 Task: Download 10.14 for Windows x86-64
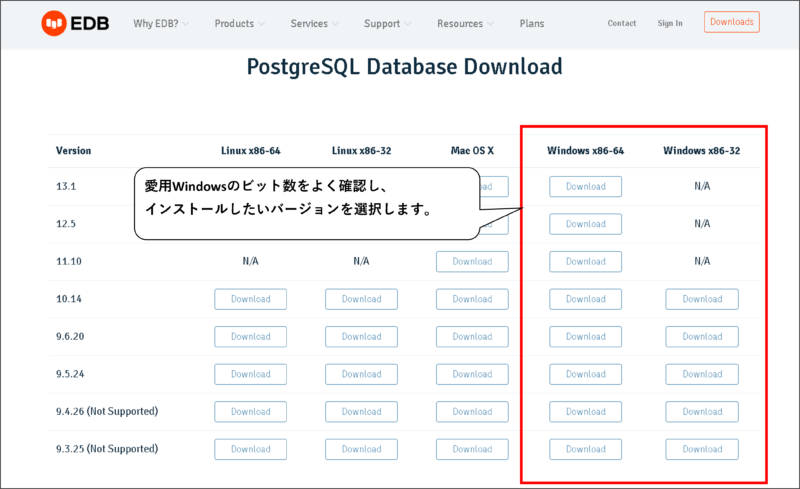[x=585, y=299]
